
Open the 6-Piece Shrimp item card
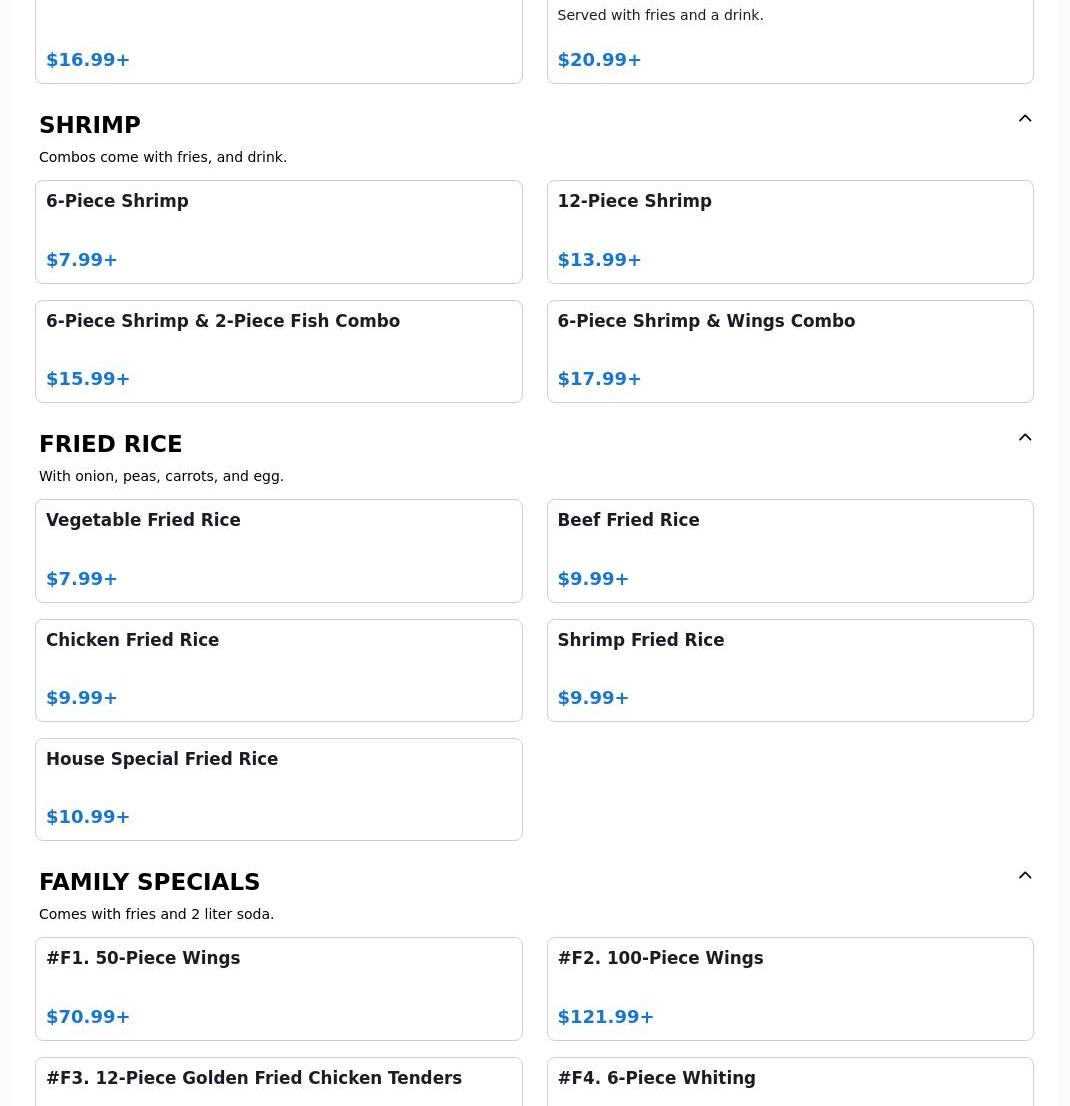[x=279, y=232]
